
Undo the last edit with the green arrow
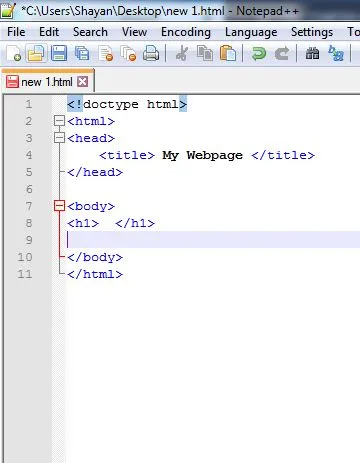259,53
